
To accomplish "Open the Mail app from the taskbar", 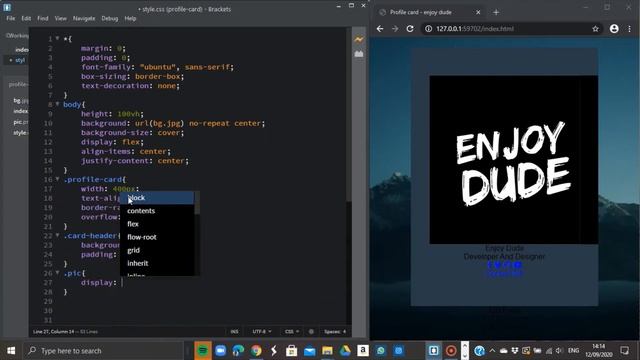I will 309,351.
